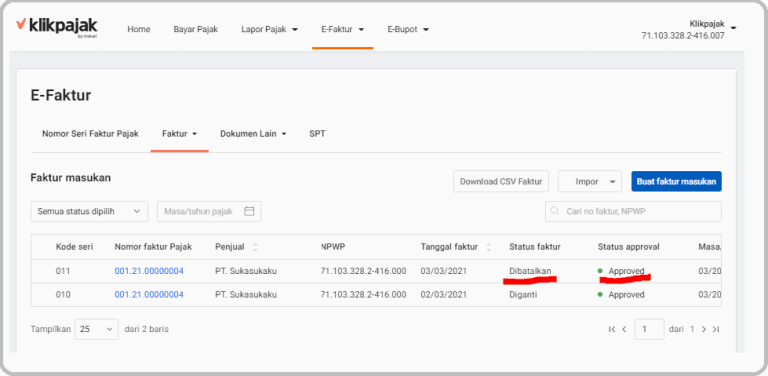Click Kode seri 011 cell
768x376 pixels.
tap(63, 271)
